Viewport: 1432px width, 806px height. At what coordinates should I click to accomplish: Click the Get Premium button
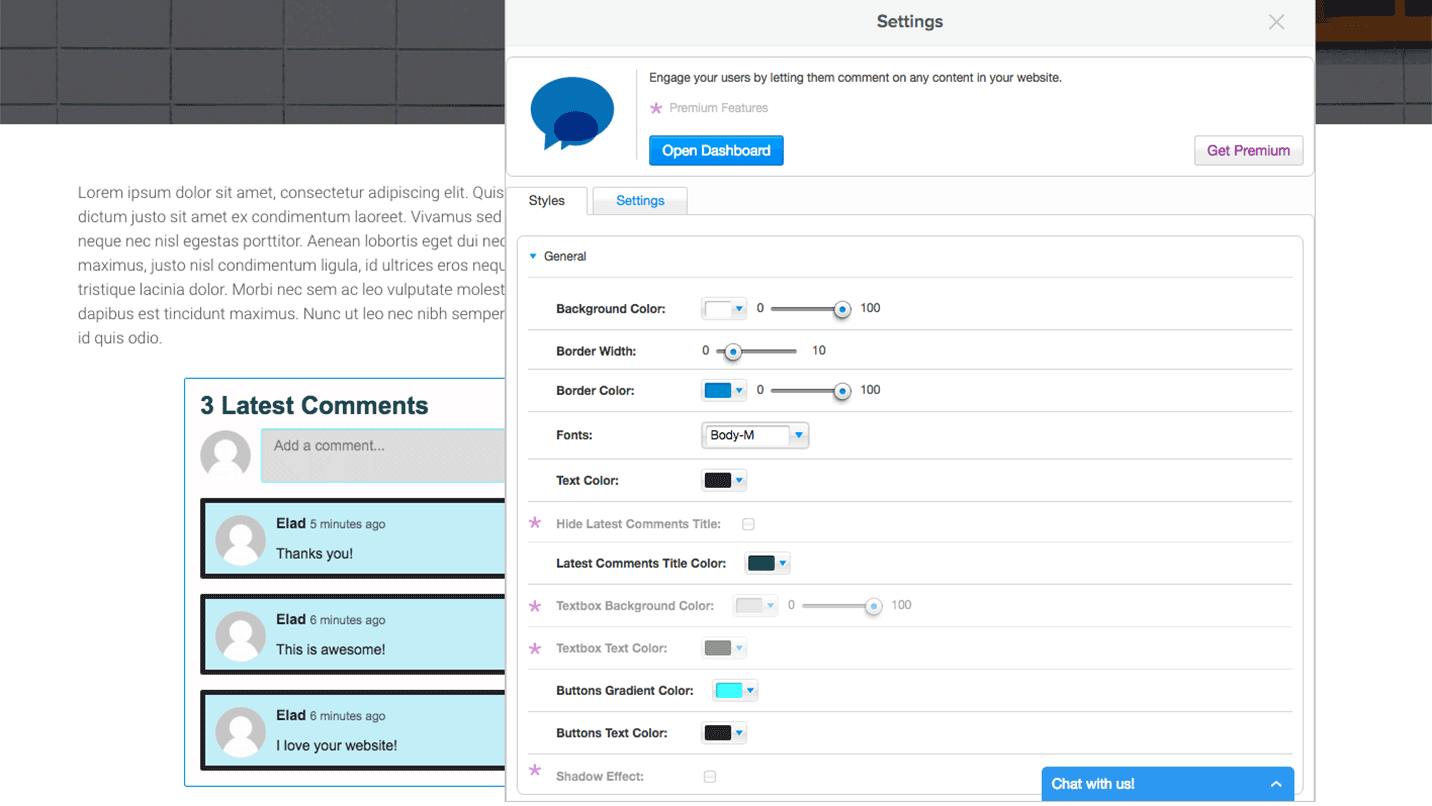coord(1248,150)
